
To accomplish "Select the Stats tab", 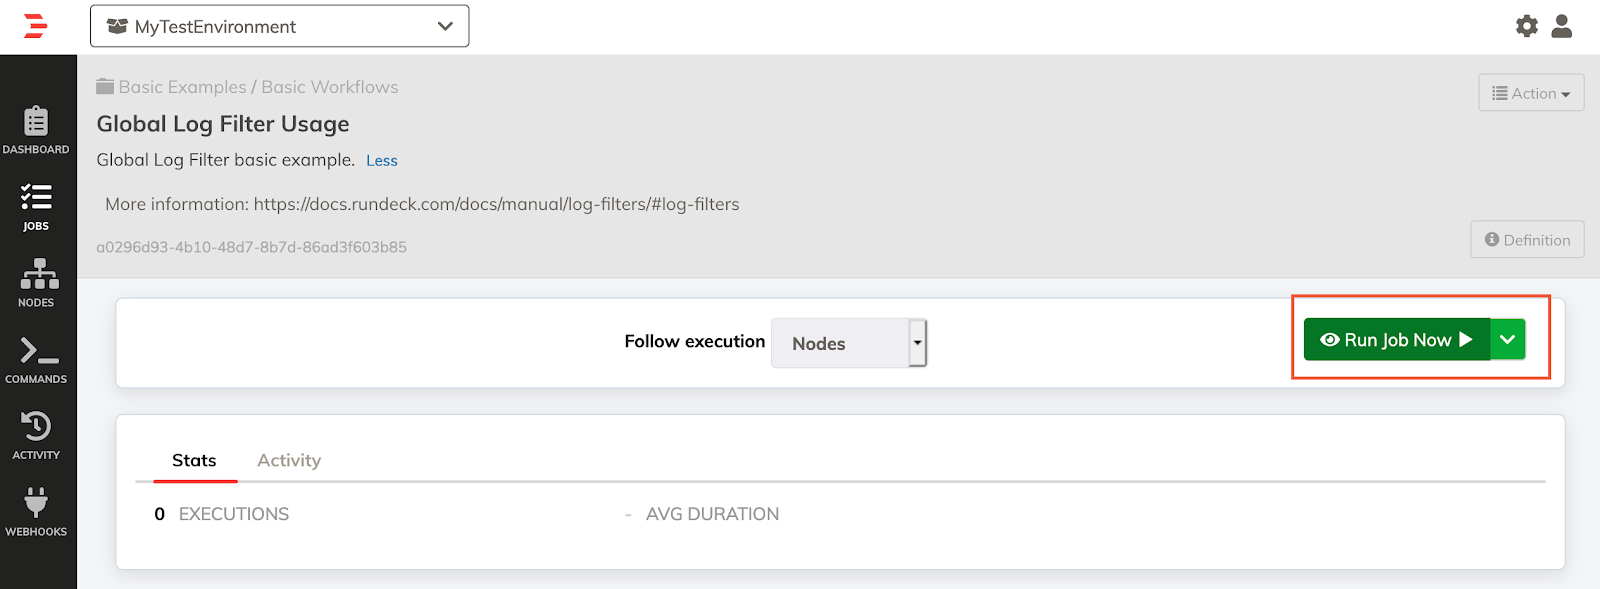I will point(194,460).
